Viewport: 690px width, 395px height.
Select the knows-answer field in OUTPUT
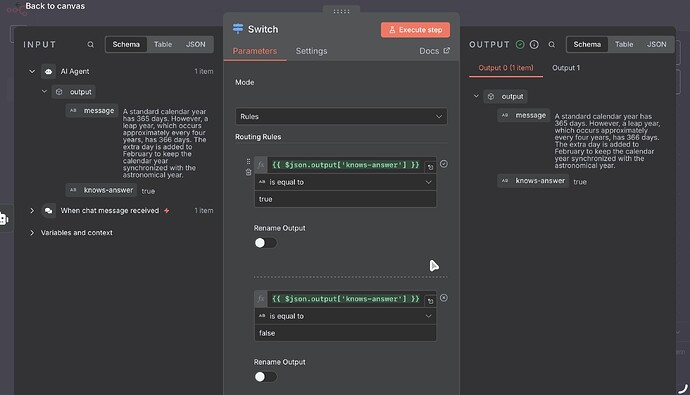click(533, 181)
